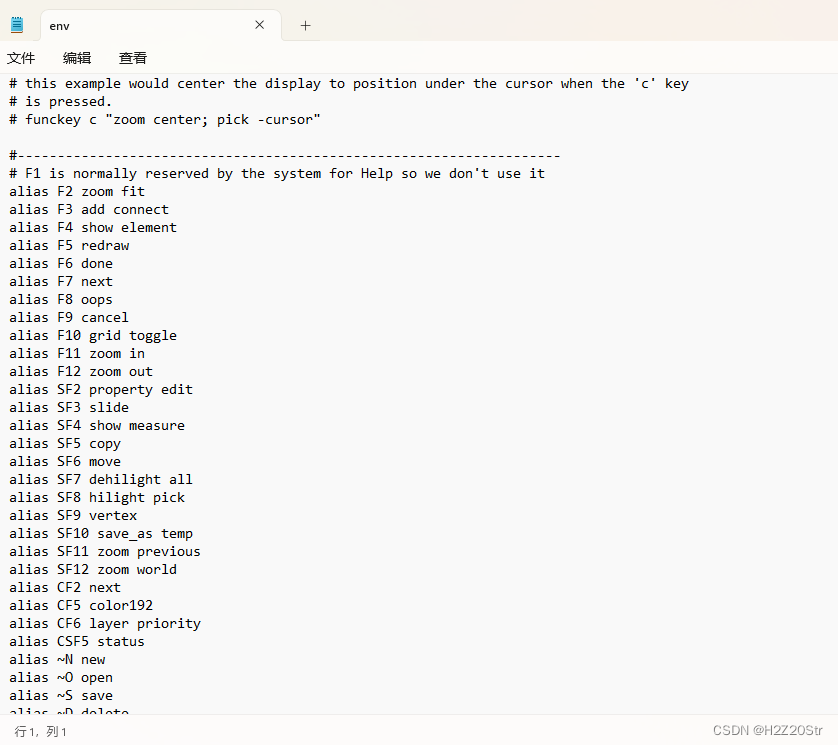This screenshot has height=745, width=838.
Task: Click the funckey c "zoom center" comment line
Action: pyautogui.click(x=165, y=119)
